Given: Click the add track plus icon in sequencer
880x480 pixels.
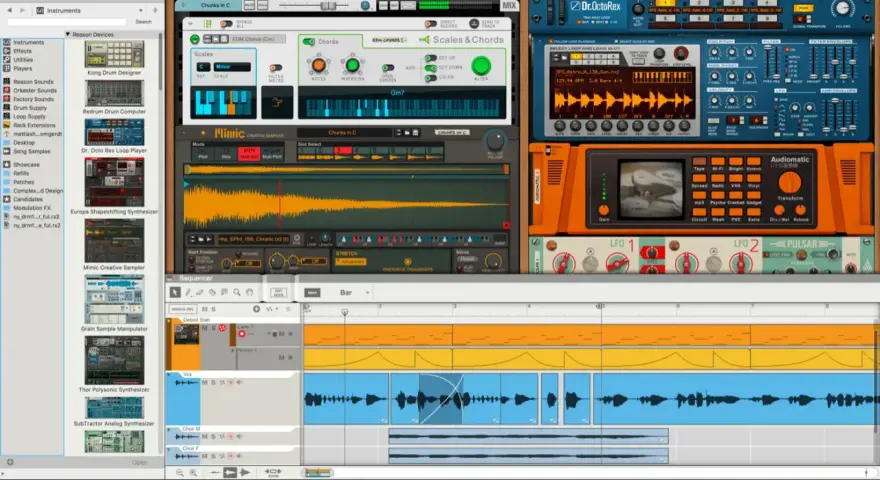Looking at the screenshot, I should pos(256,309).
